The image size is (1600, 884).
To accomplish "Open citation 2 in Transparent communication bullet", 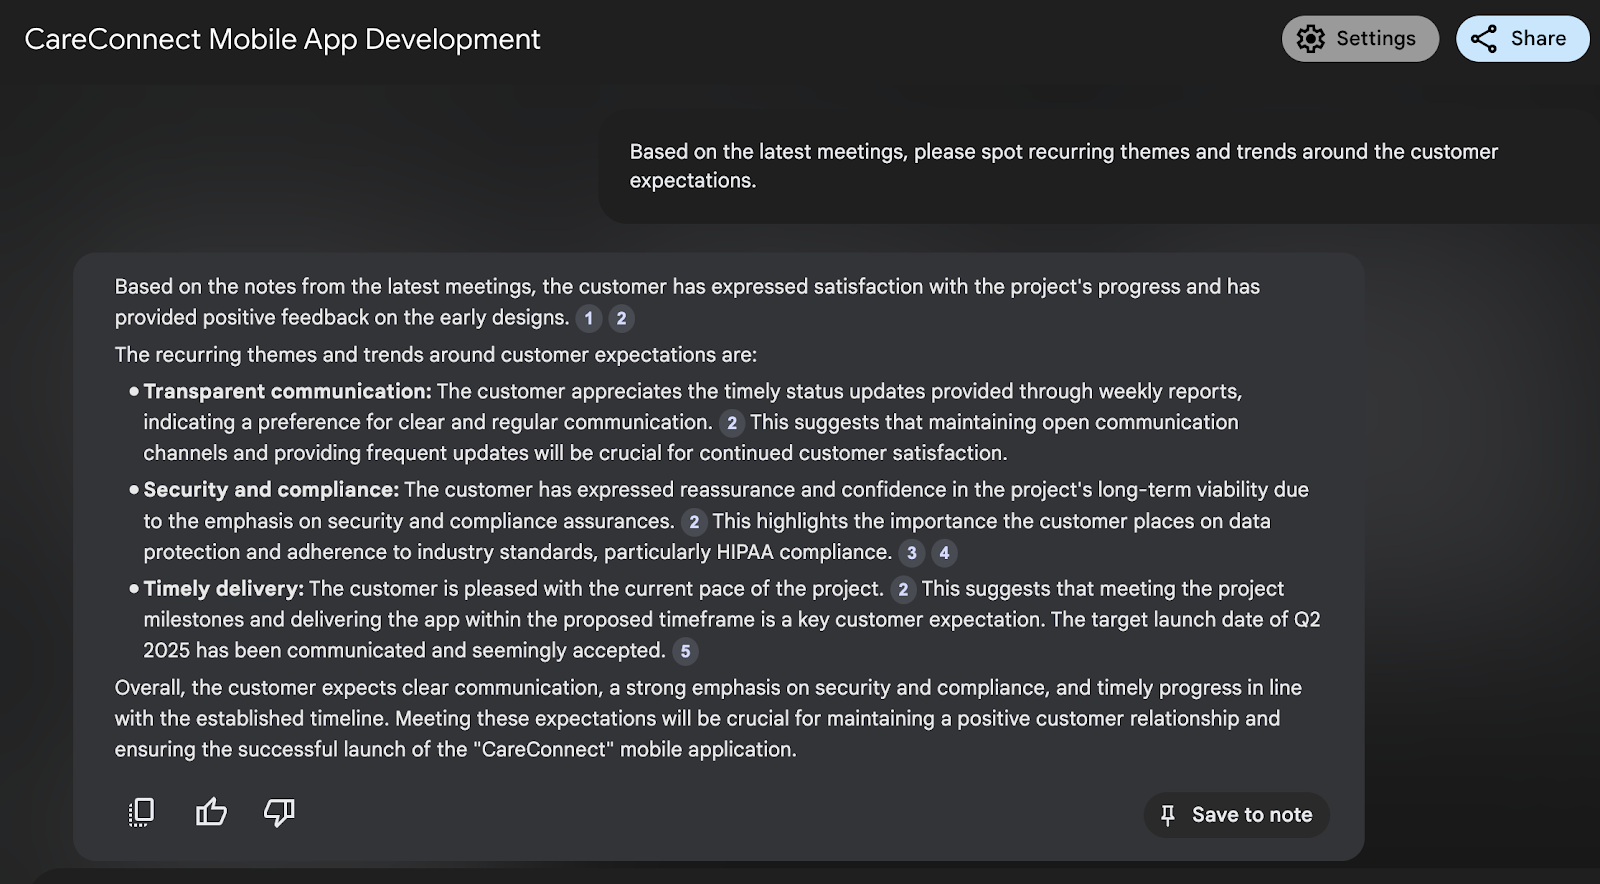I will click(732, 423).
